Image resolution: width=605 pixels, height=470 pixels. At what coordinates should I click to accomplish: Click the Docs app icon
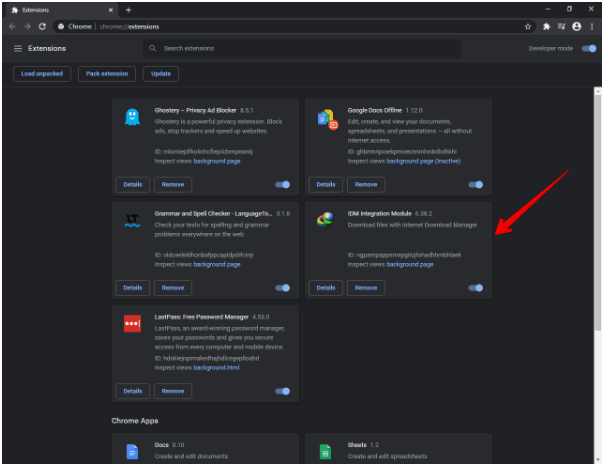(x=132, y=451)
